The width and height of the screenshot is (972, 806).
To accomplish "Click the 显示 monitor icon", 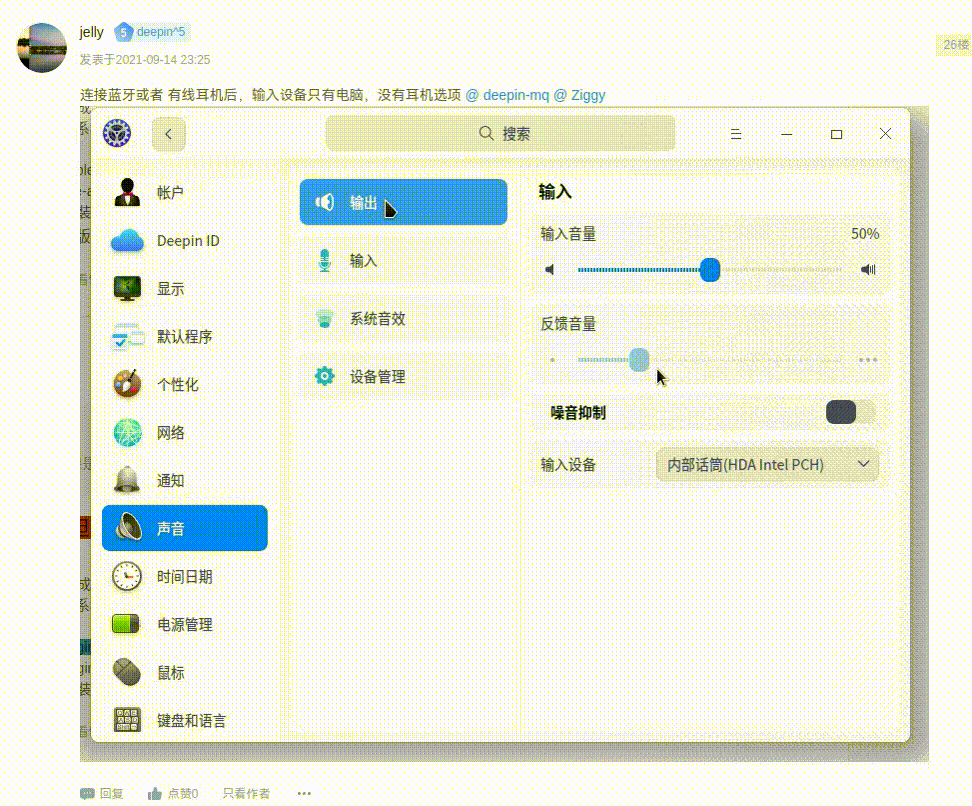I will click(x=127, y=288).
